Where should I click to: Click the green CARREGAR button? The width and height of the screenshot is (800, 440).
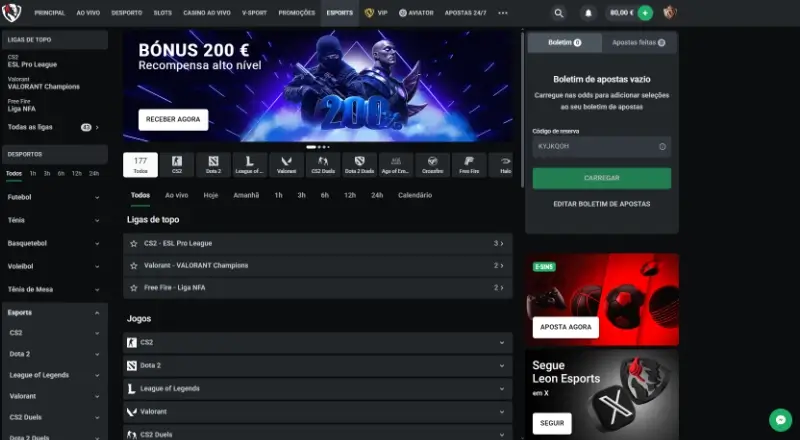pyautogui.click(x=601, y=178)
